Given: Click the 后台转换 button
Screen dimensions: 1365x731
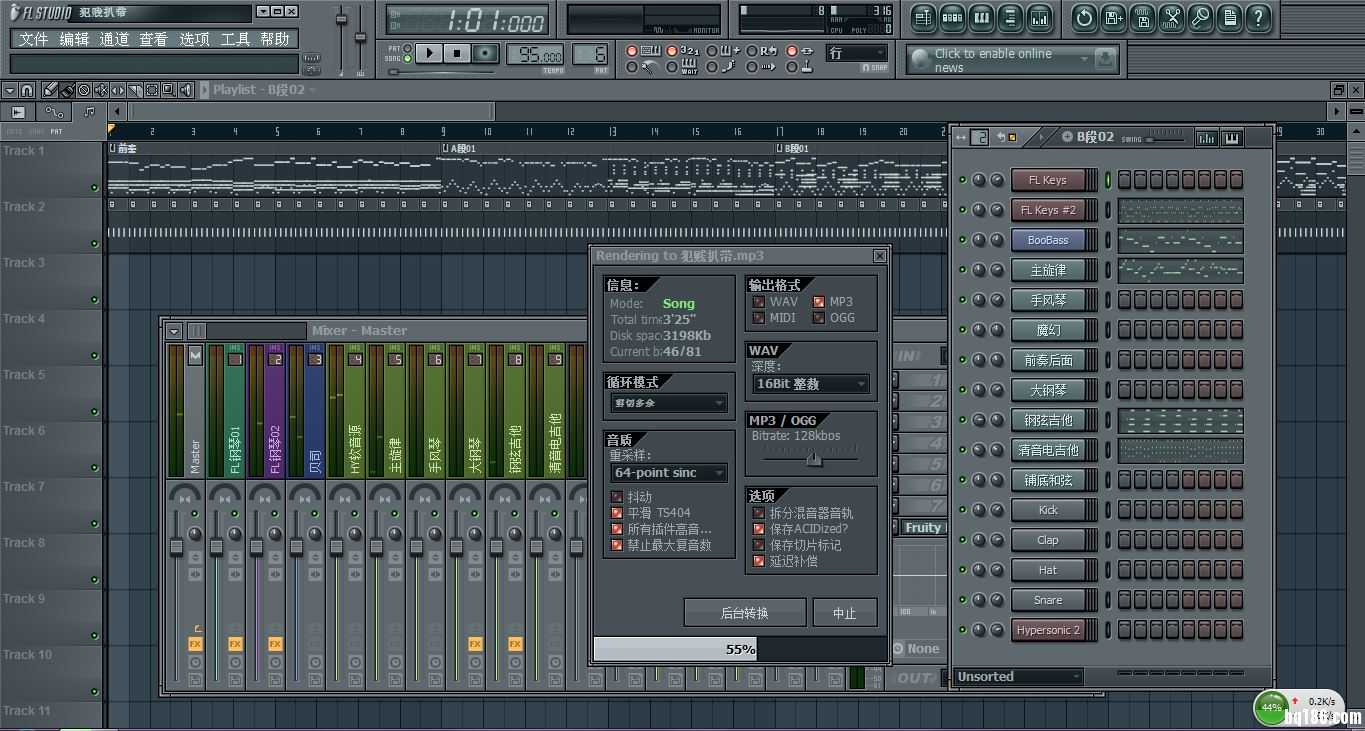Looking at the screenshot, I should [x=745, y=613].
